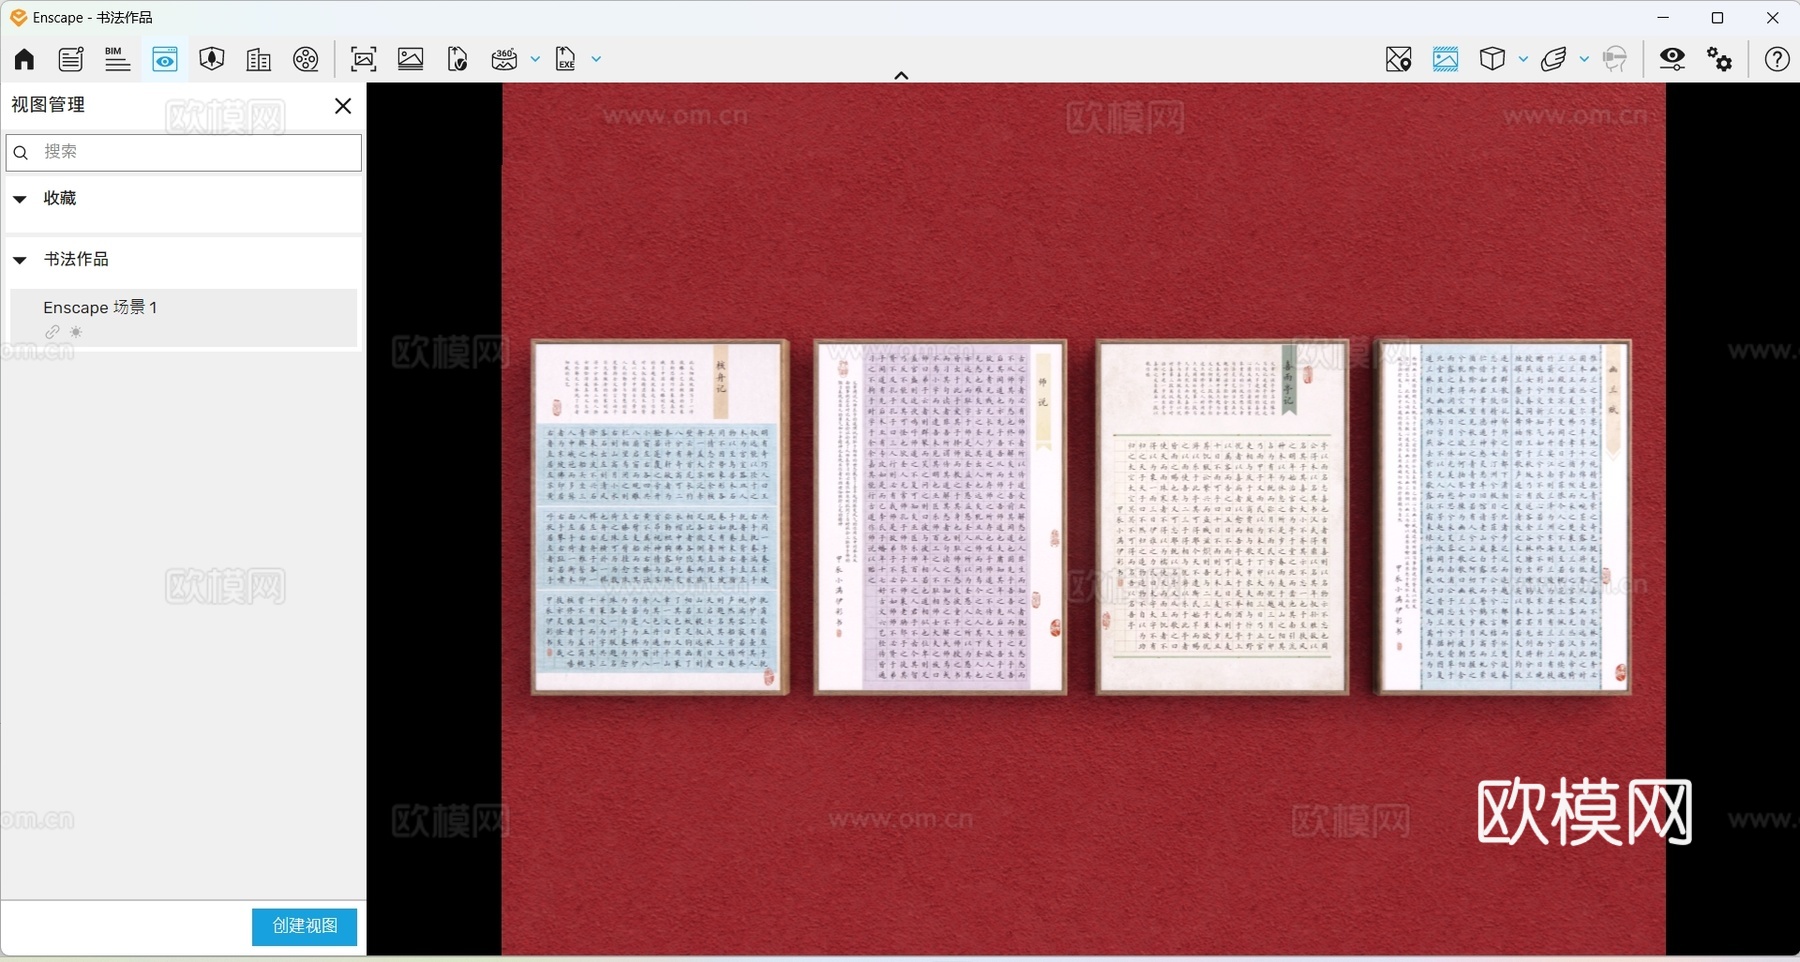1800x962 pixels.
Task: Go to the Enscape home icon
Action: [24, 59]
